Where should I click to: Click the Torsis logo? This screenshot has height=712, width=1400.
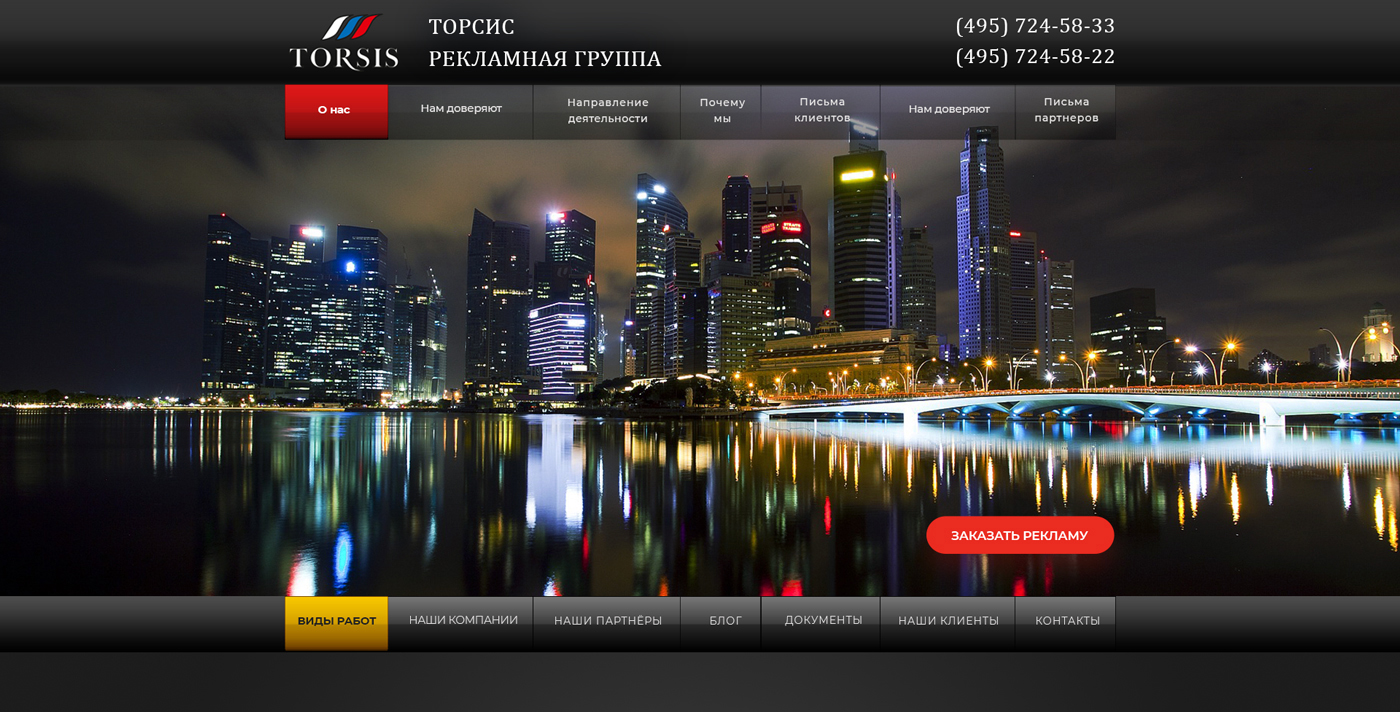coord(344,42)
